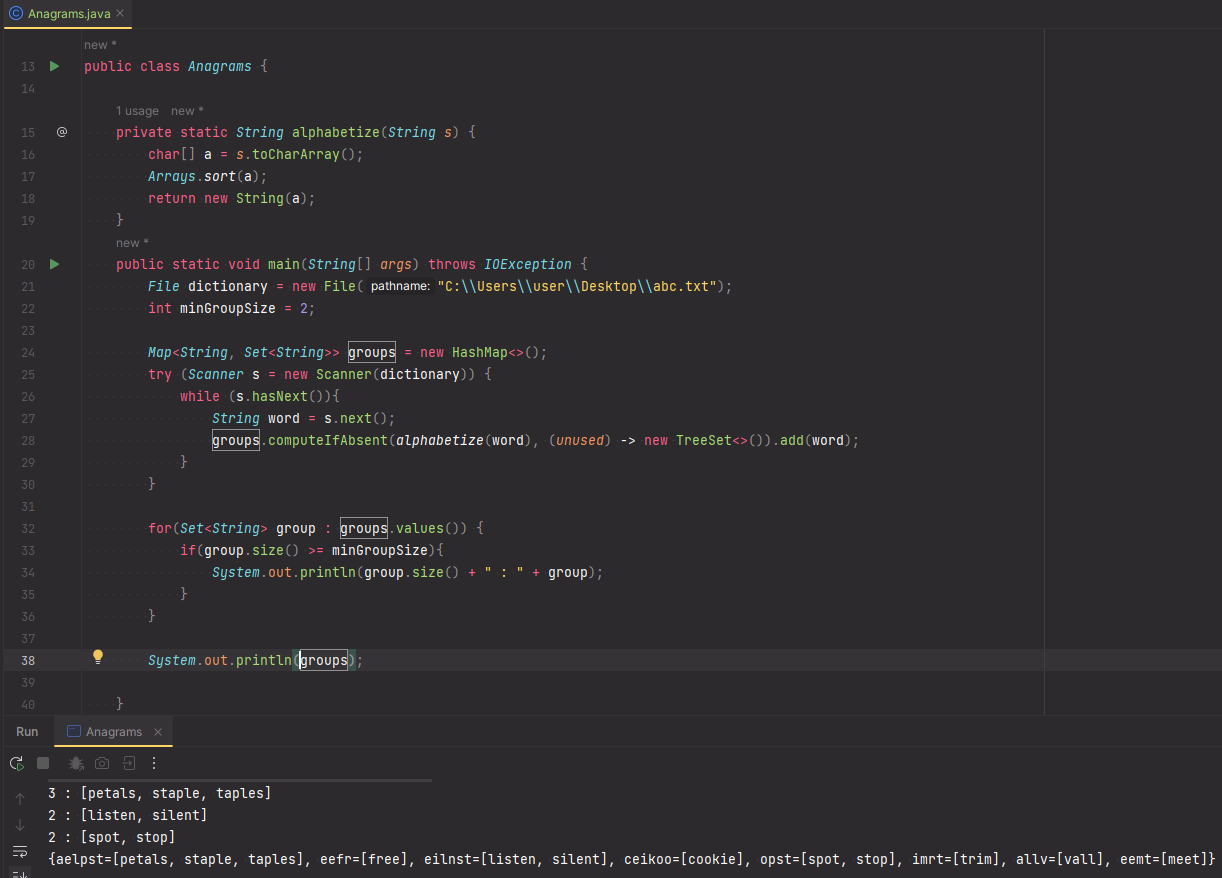The height and width of the screenshot is (878, 1222).
Task: Click 'Scanner' type on line 25
Action: point(216,374)
